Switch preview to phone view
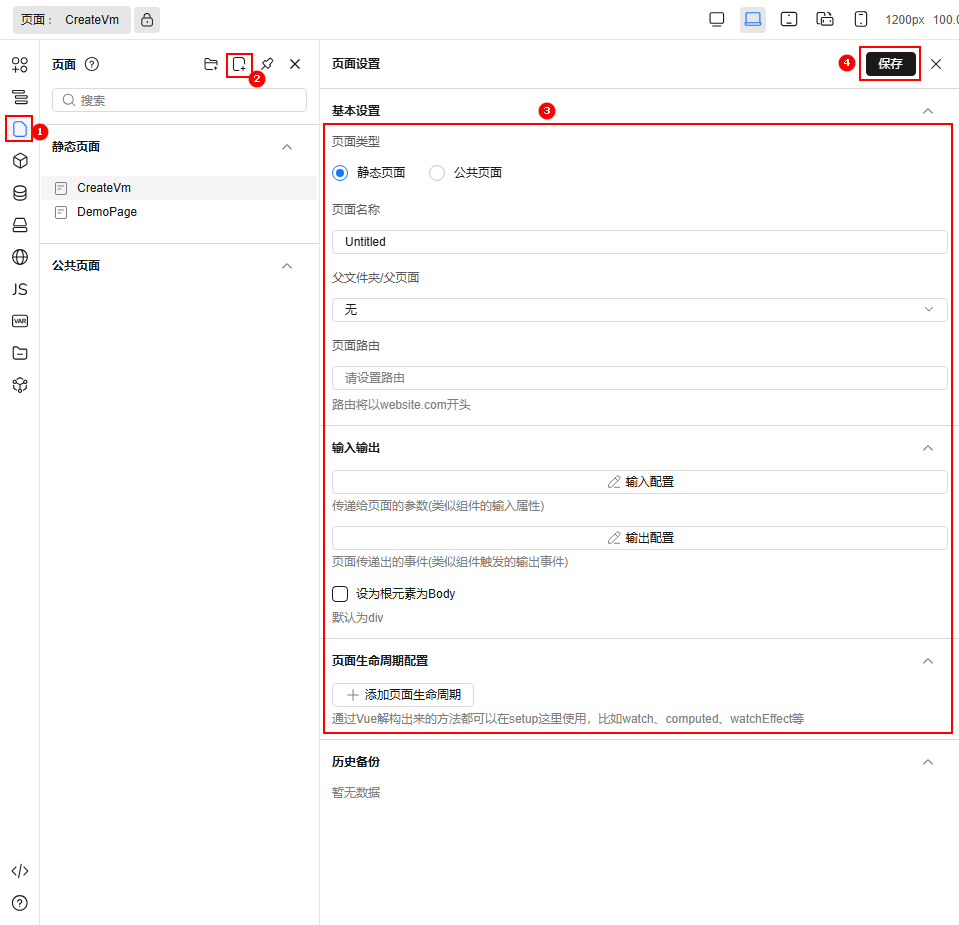 coord(860,19)
